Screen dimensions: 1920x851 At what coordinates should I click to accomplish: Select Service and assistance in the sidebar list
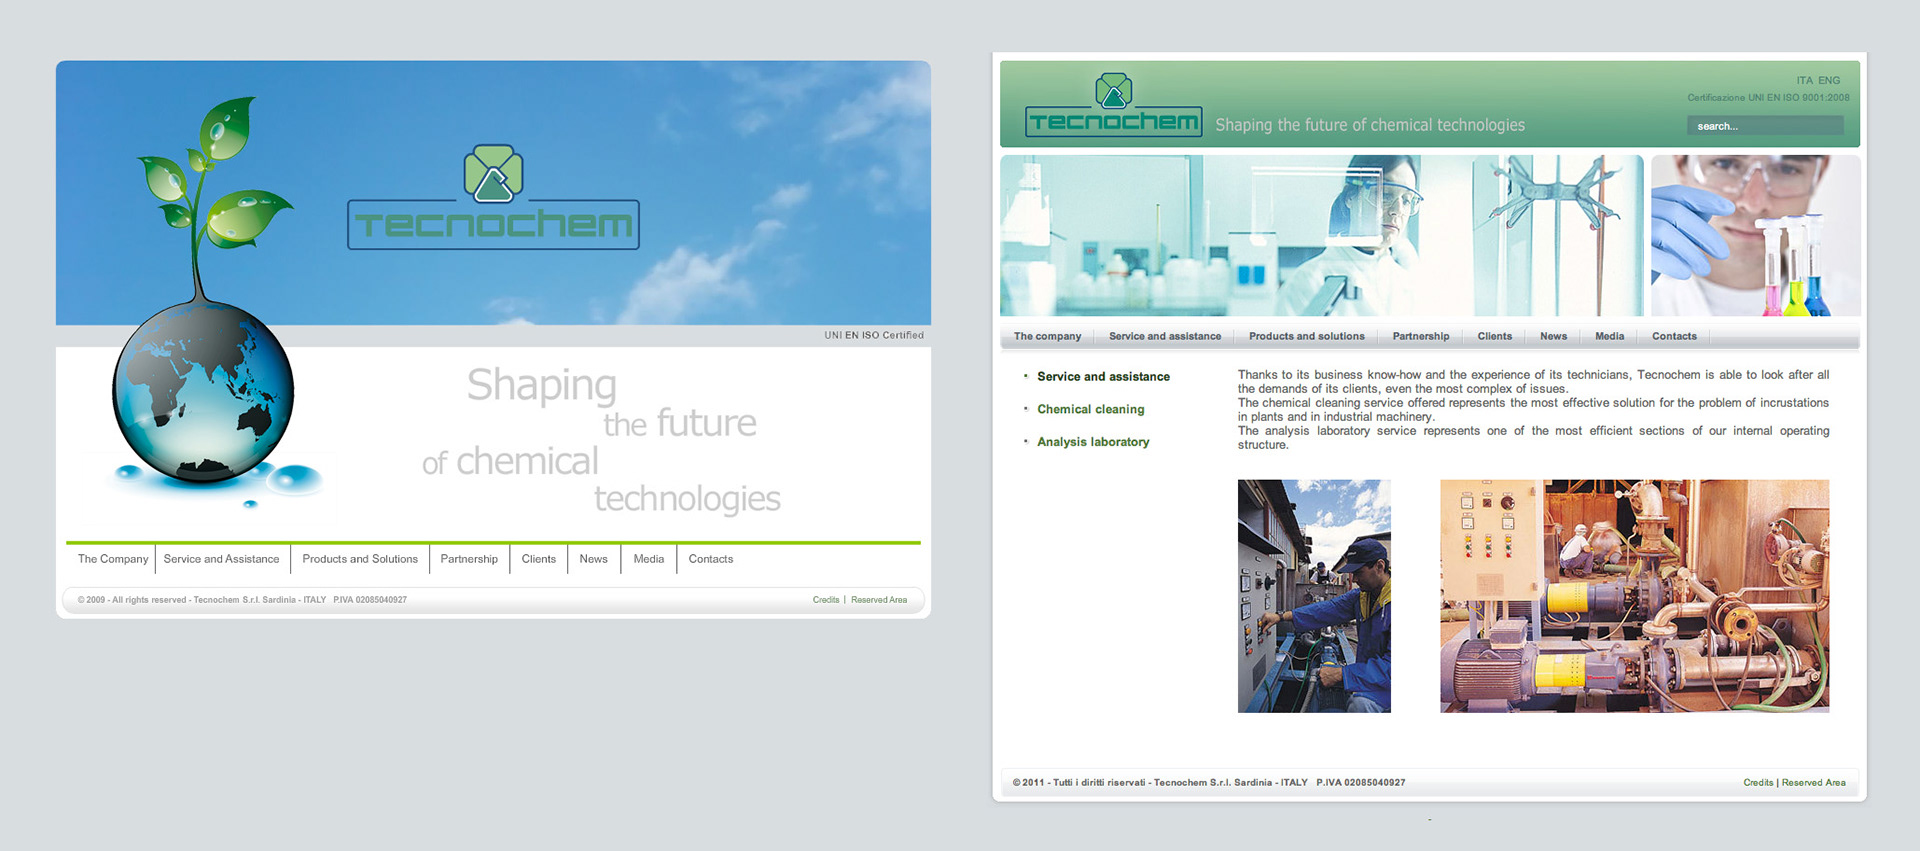[1103, 377]
